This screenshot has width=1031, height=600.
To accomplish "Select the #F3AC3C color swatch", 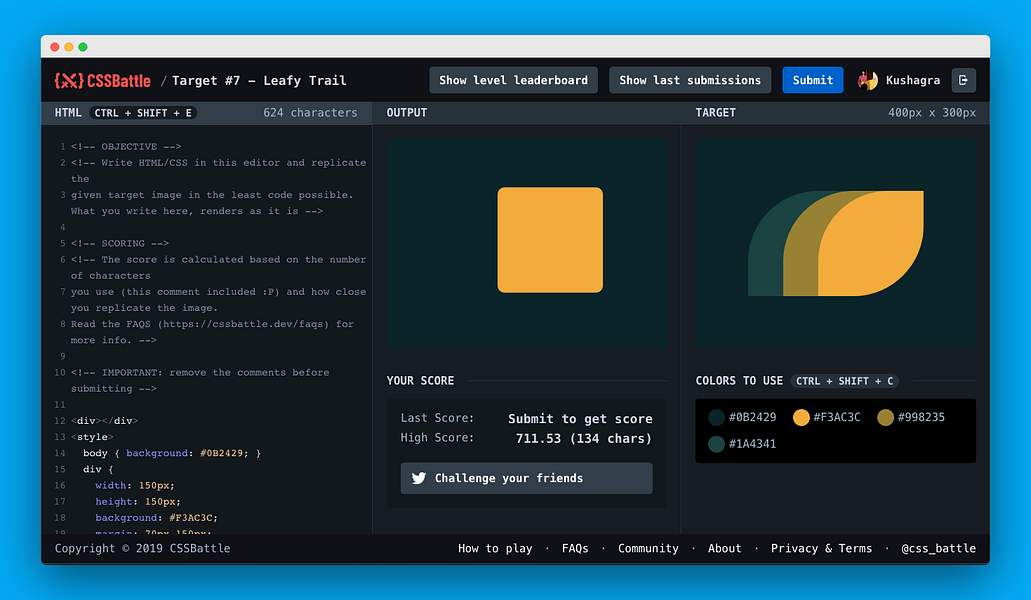I will [801, 417].
